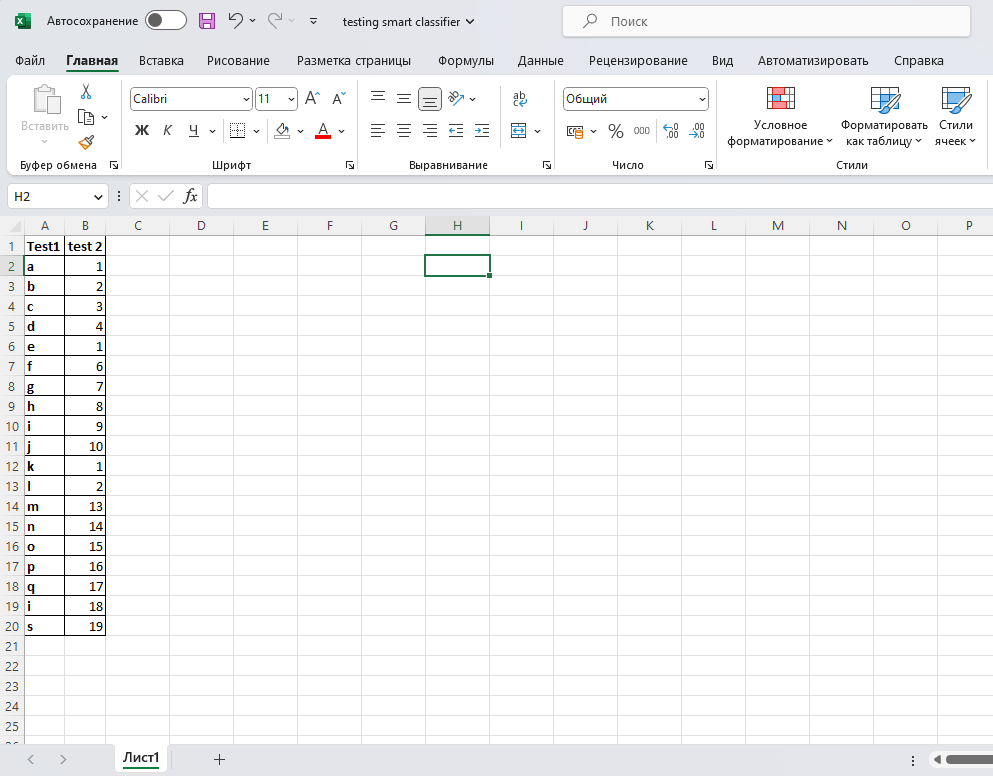Apply red font color A button
993x777 pixels.
pyautogui.click(x=323, y=130)
